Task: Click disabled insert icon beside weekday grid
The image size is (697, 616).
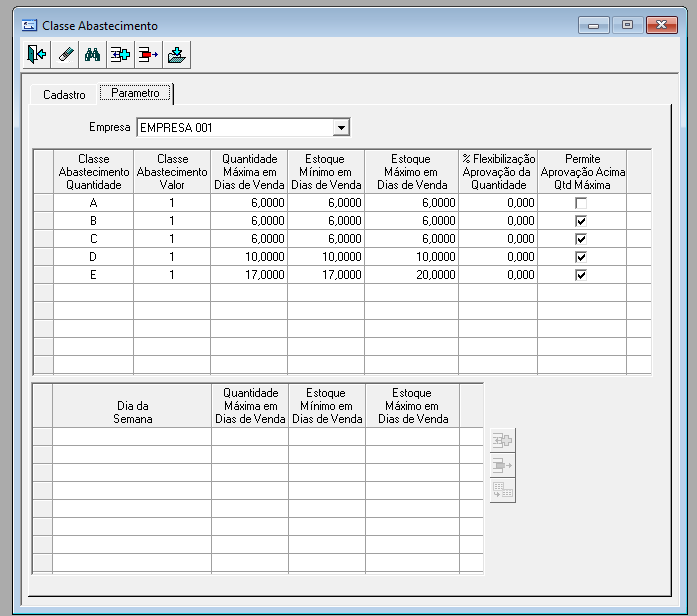Action: pyautogui.click(x=503, y=440)
